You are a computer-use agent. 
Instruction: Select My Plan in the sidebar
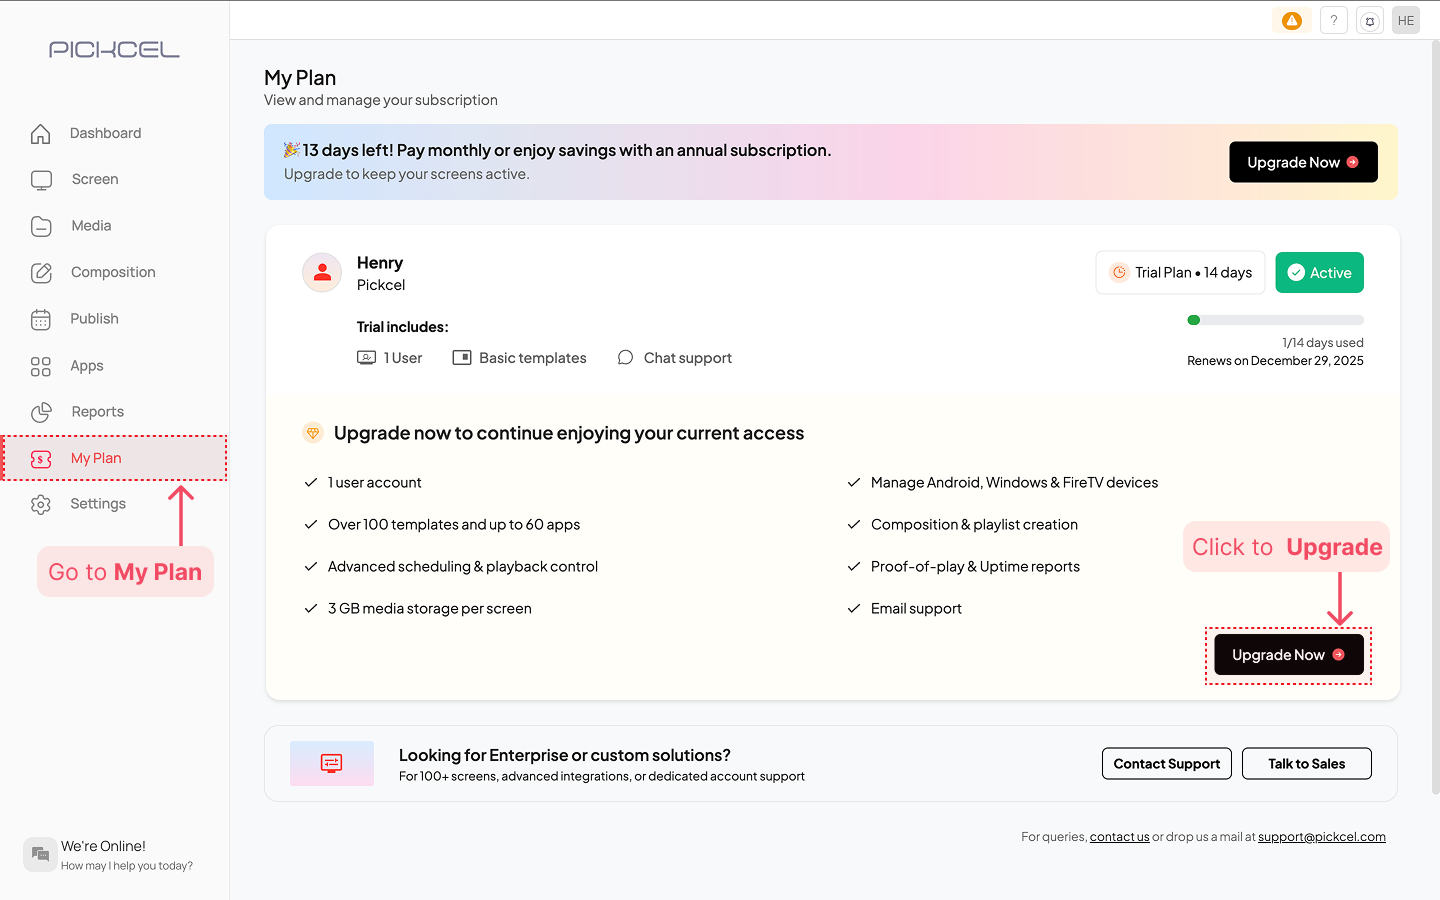tap(96, 458)
